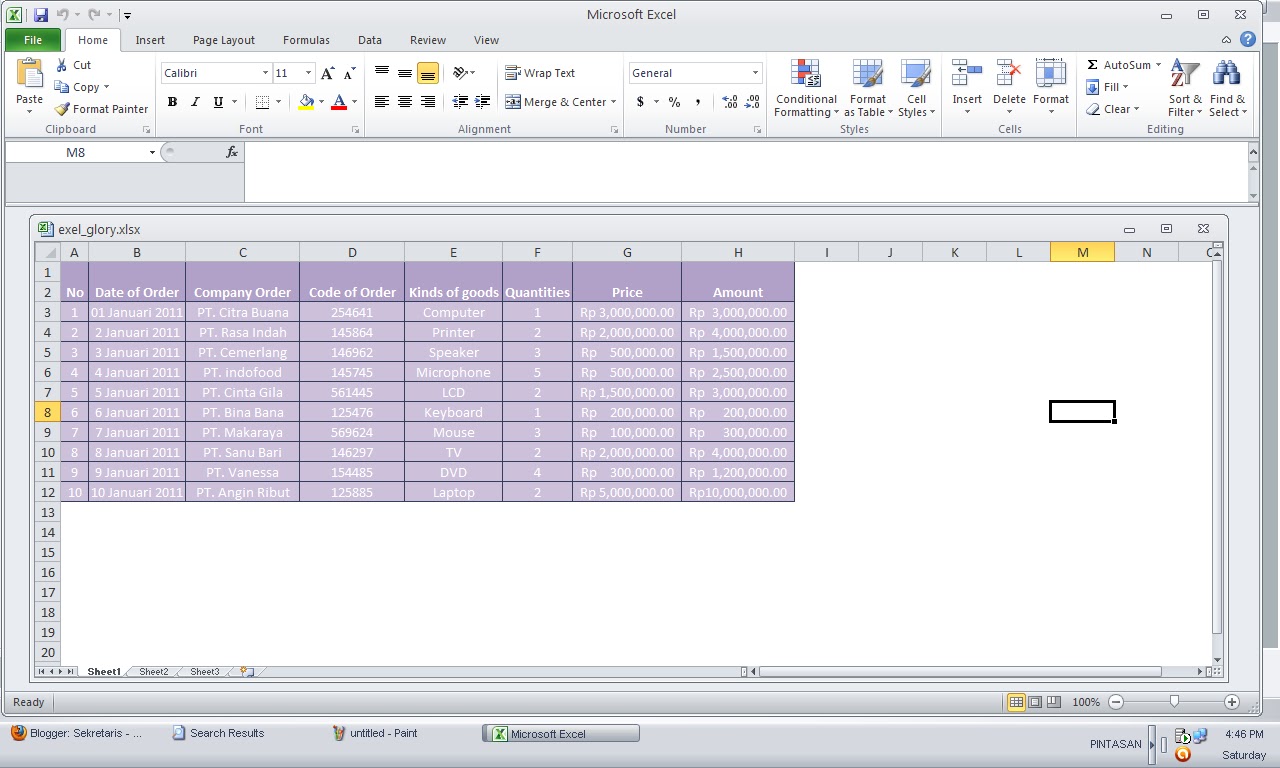Screen dimensions: 1280x768
Task: Apply Comma Style format
Action: [697, 102]
